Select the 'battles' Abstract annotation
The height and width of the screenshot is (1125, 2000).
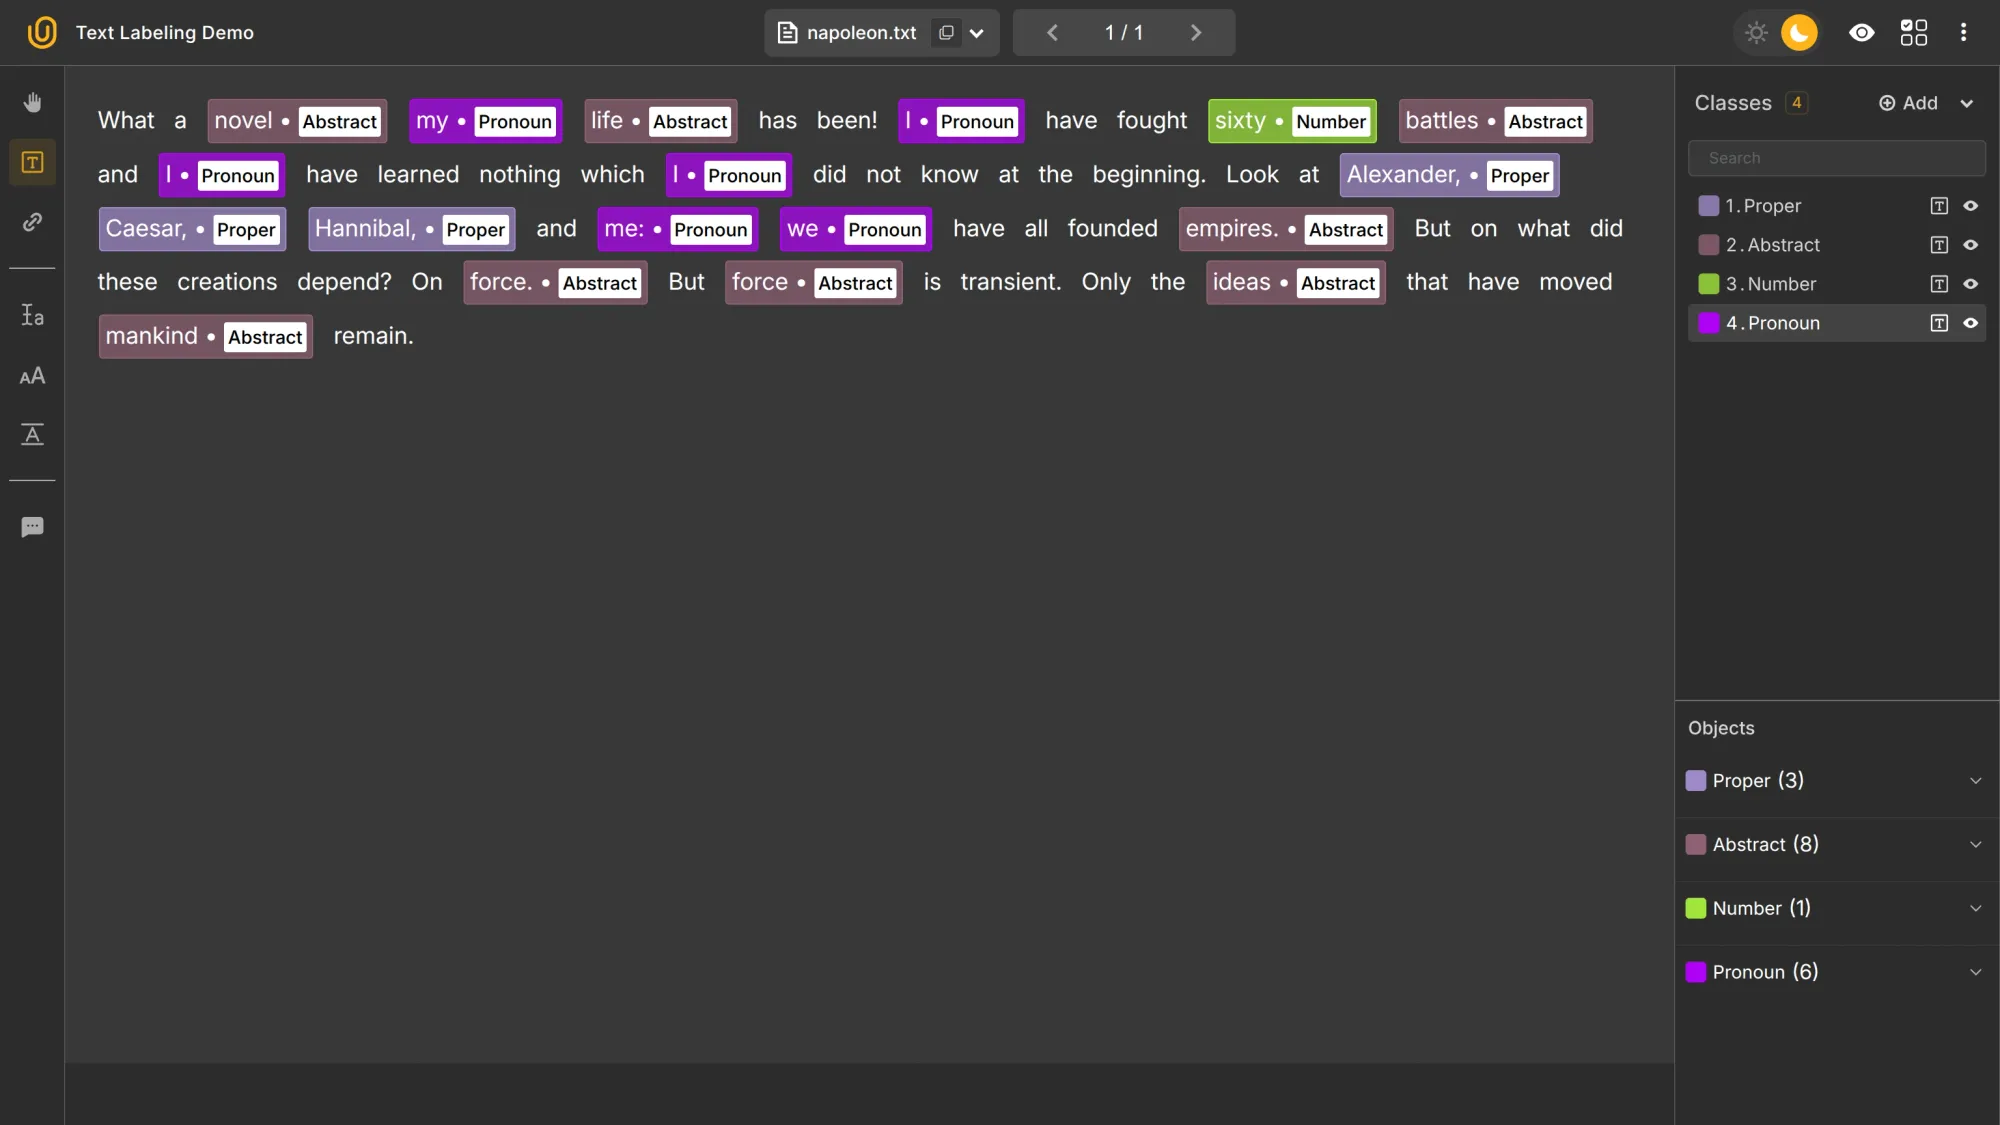pyautogui.click(x=1495, y=121)
